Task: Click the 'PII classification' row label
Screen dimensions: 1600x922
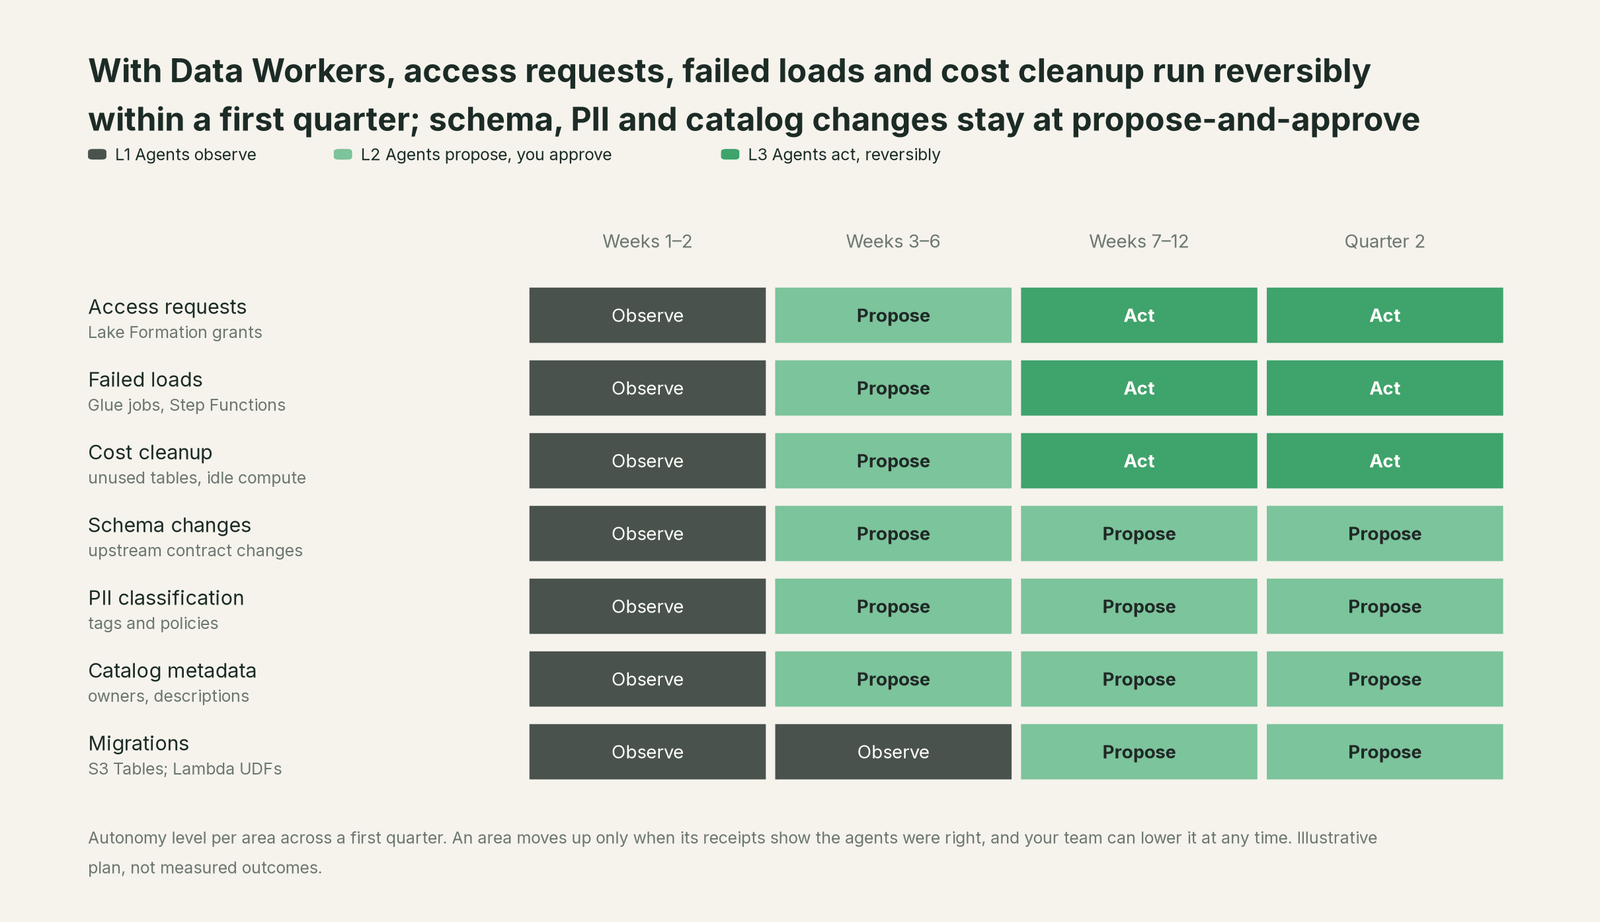Action: click(x=166, y=598)
